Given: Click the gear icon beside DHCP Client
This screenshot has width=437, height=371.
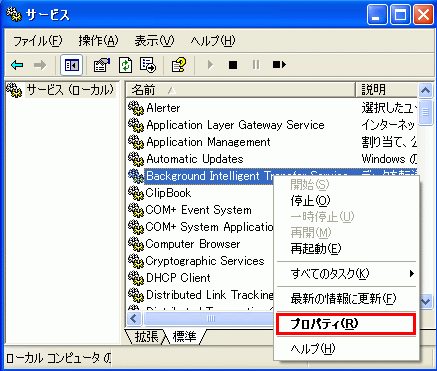Looking at the screenshot, I should tap(136, 278).
